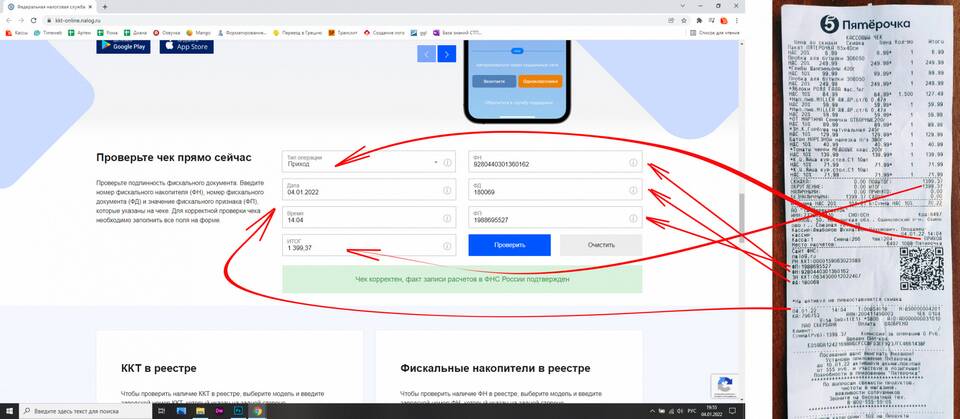Go to the next carousel slide arrow
Viewport: 960px width, 419px height.
[447, 54]
